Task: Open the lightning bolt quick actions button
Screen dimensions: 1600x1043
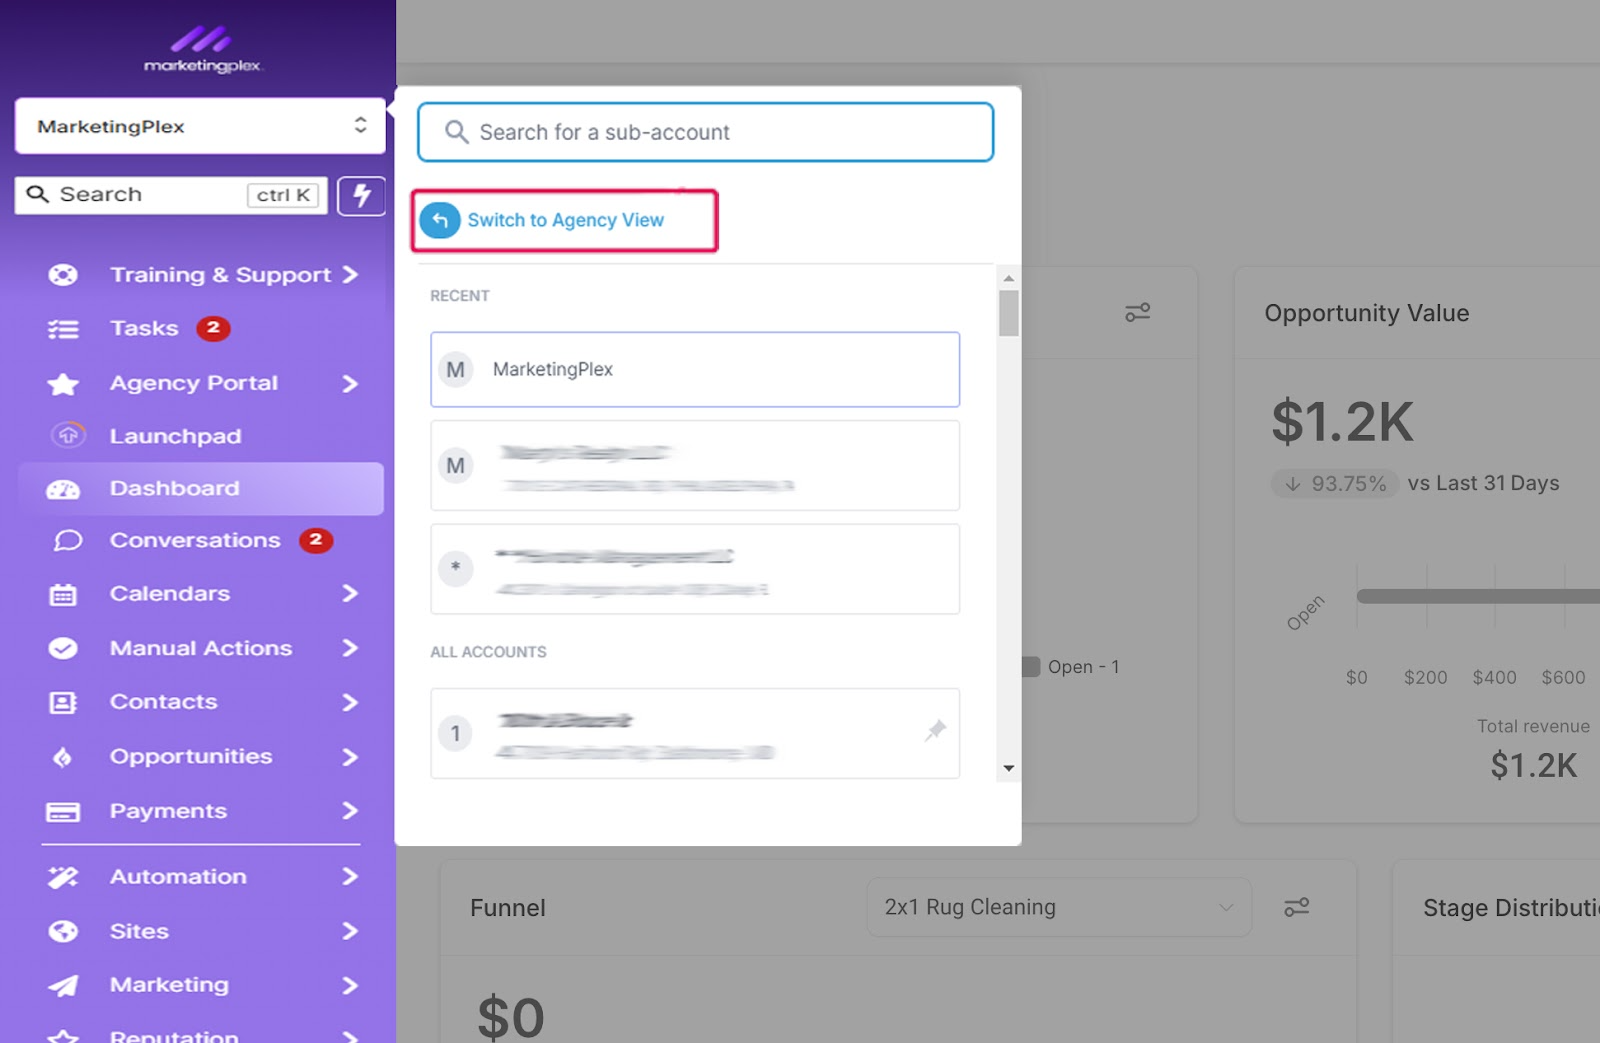Action: (x=361, y=195)
